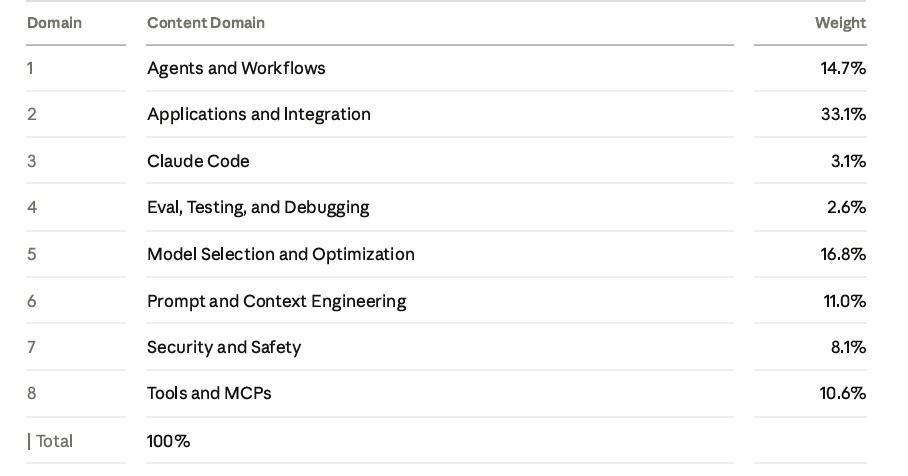Click the Security and Safety entry
The height and width of the screenshot is (476, 908).
coord(224,347)
